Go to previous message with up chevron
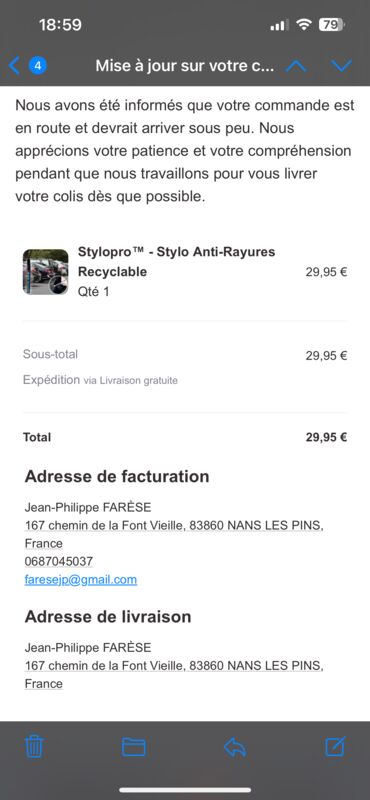Screen dimensions: 370x800 (296, 66)
